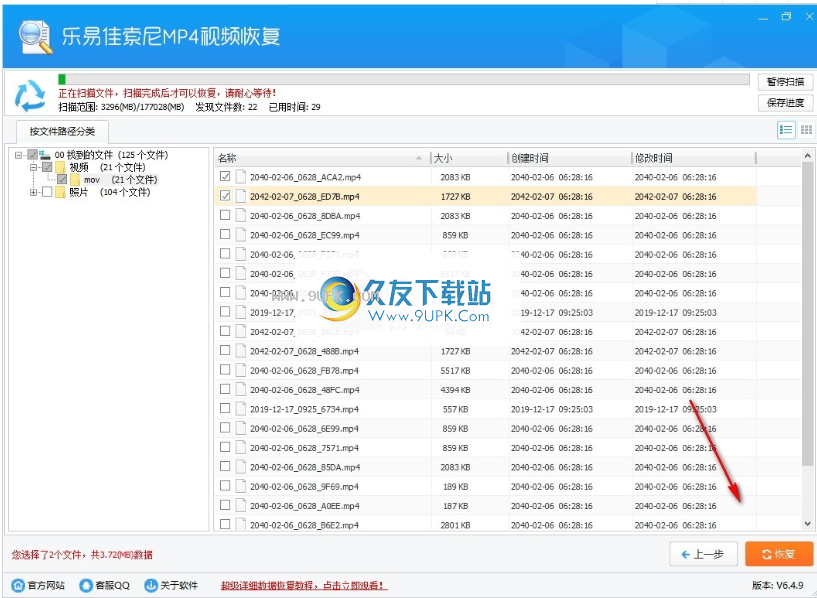Click the file list scroll up arrow
Screen dimensions: 817x598
(x=807, y=156)
